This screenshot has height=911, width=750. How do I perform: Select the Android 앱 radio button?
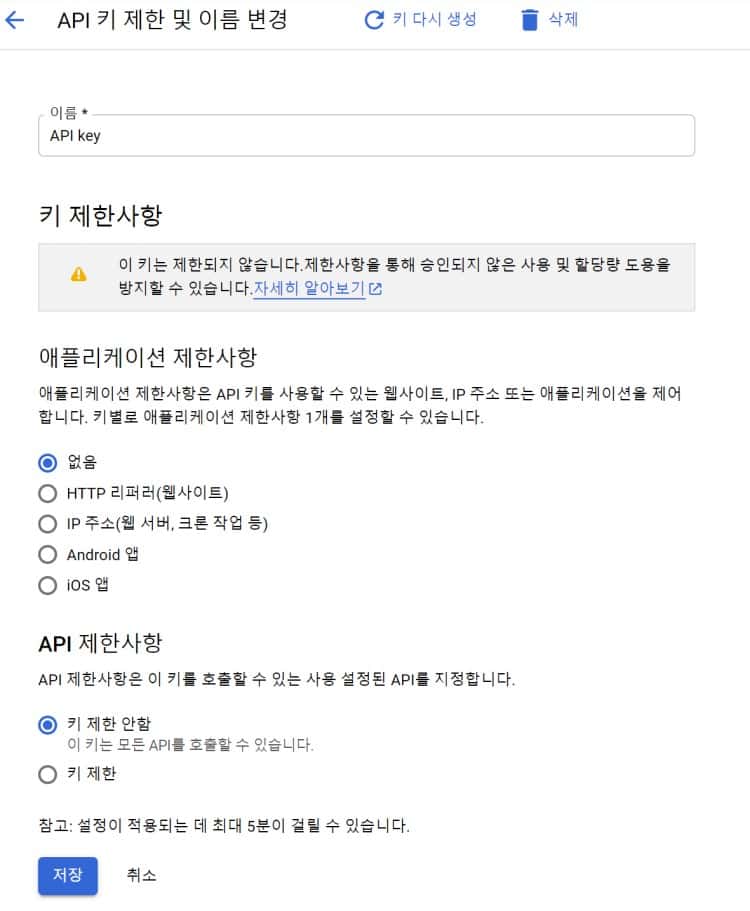tap(47, 555)
